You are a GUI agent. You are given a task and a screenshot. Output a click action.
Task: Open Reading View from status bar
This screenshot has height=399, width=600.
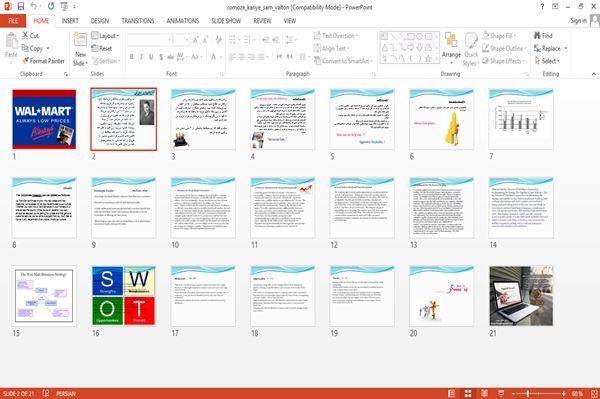click(x=484, y=393)
